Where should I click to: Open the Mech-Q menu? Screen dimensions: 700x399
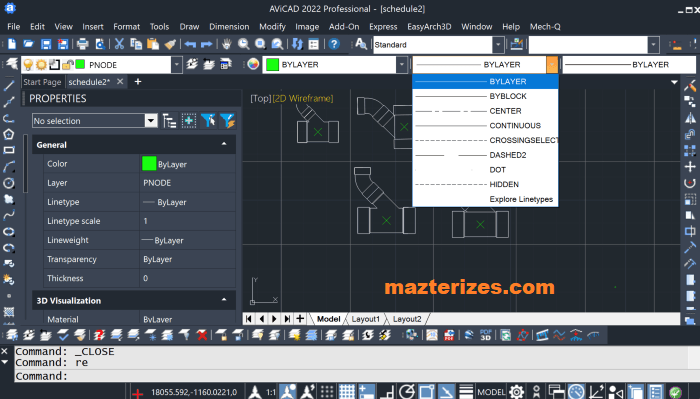(545, 27)
